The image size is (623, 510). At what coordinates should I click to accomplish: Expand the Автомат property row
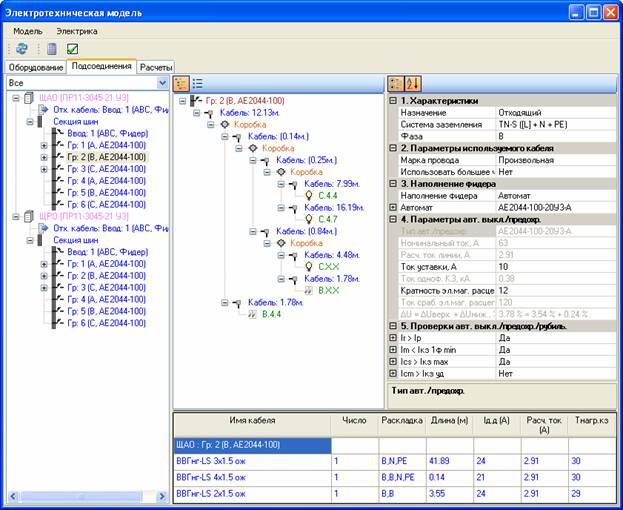pos(393,207)
